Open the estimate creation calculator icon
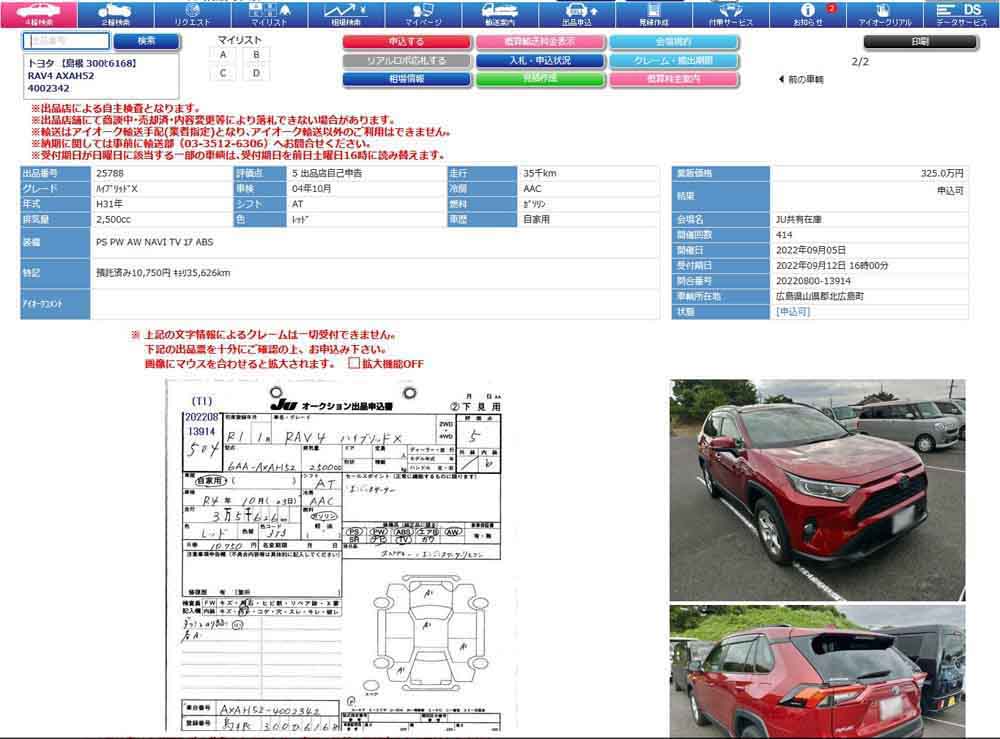1000x739 pixels. pyautogui.click(x=654, y=14)
